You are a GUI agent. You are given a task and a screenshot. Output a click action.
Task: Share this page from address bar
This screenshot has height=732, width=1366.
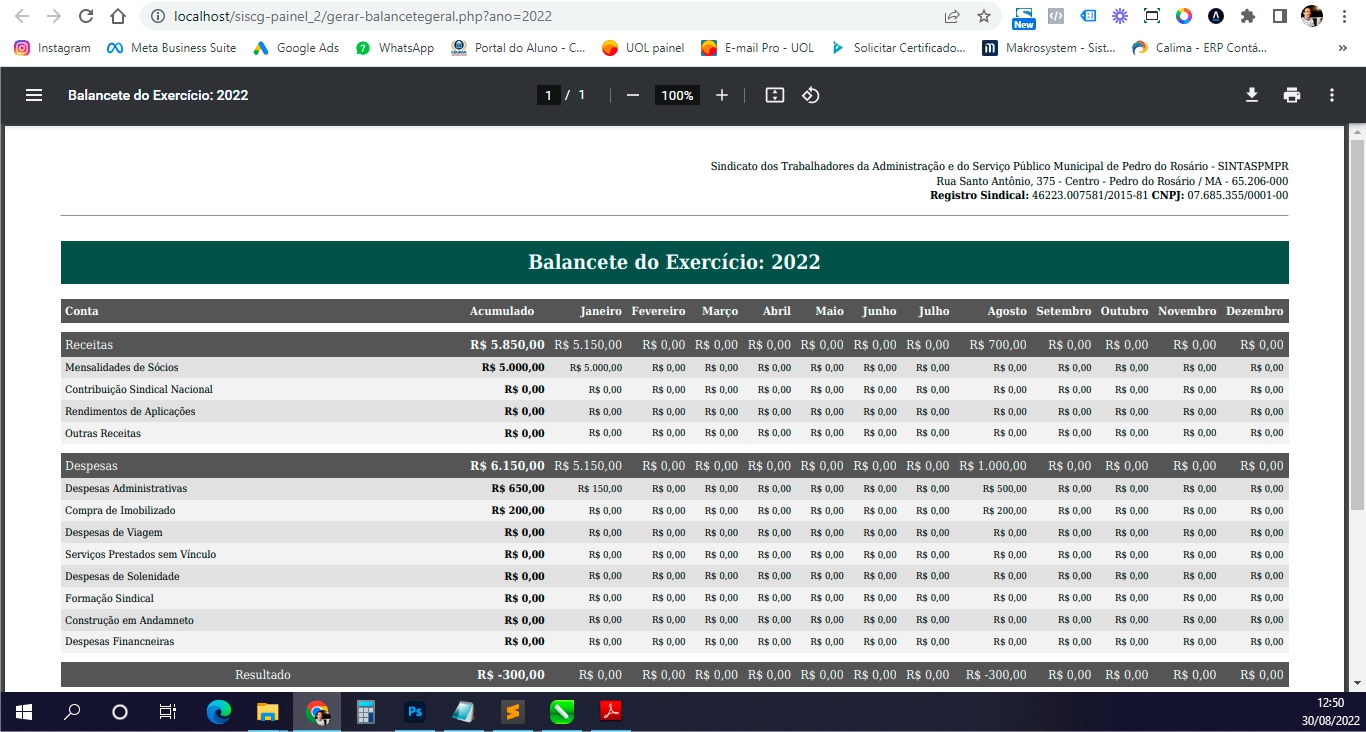[952, 16]
